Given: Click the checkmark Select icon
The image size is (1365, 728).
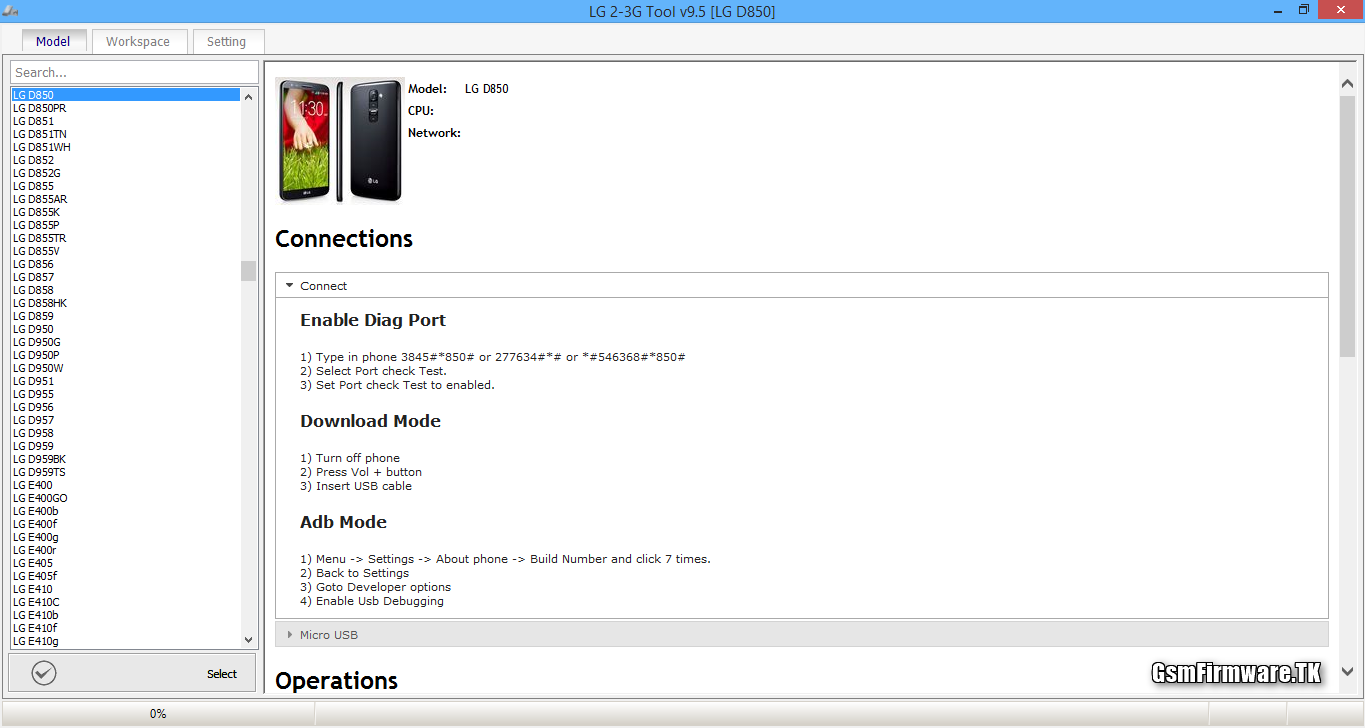Looking at the screenshot, I should tap(44, 673).
